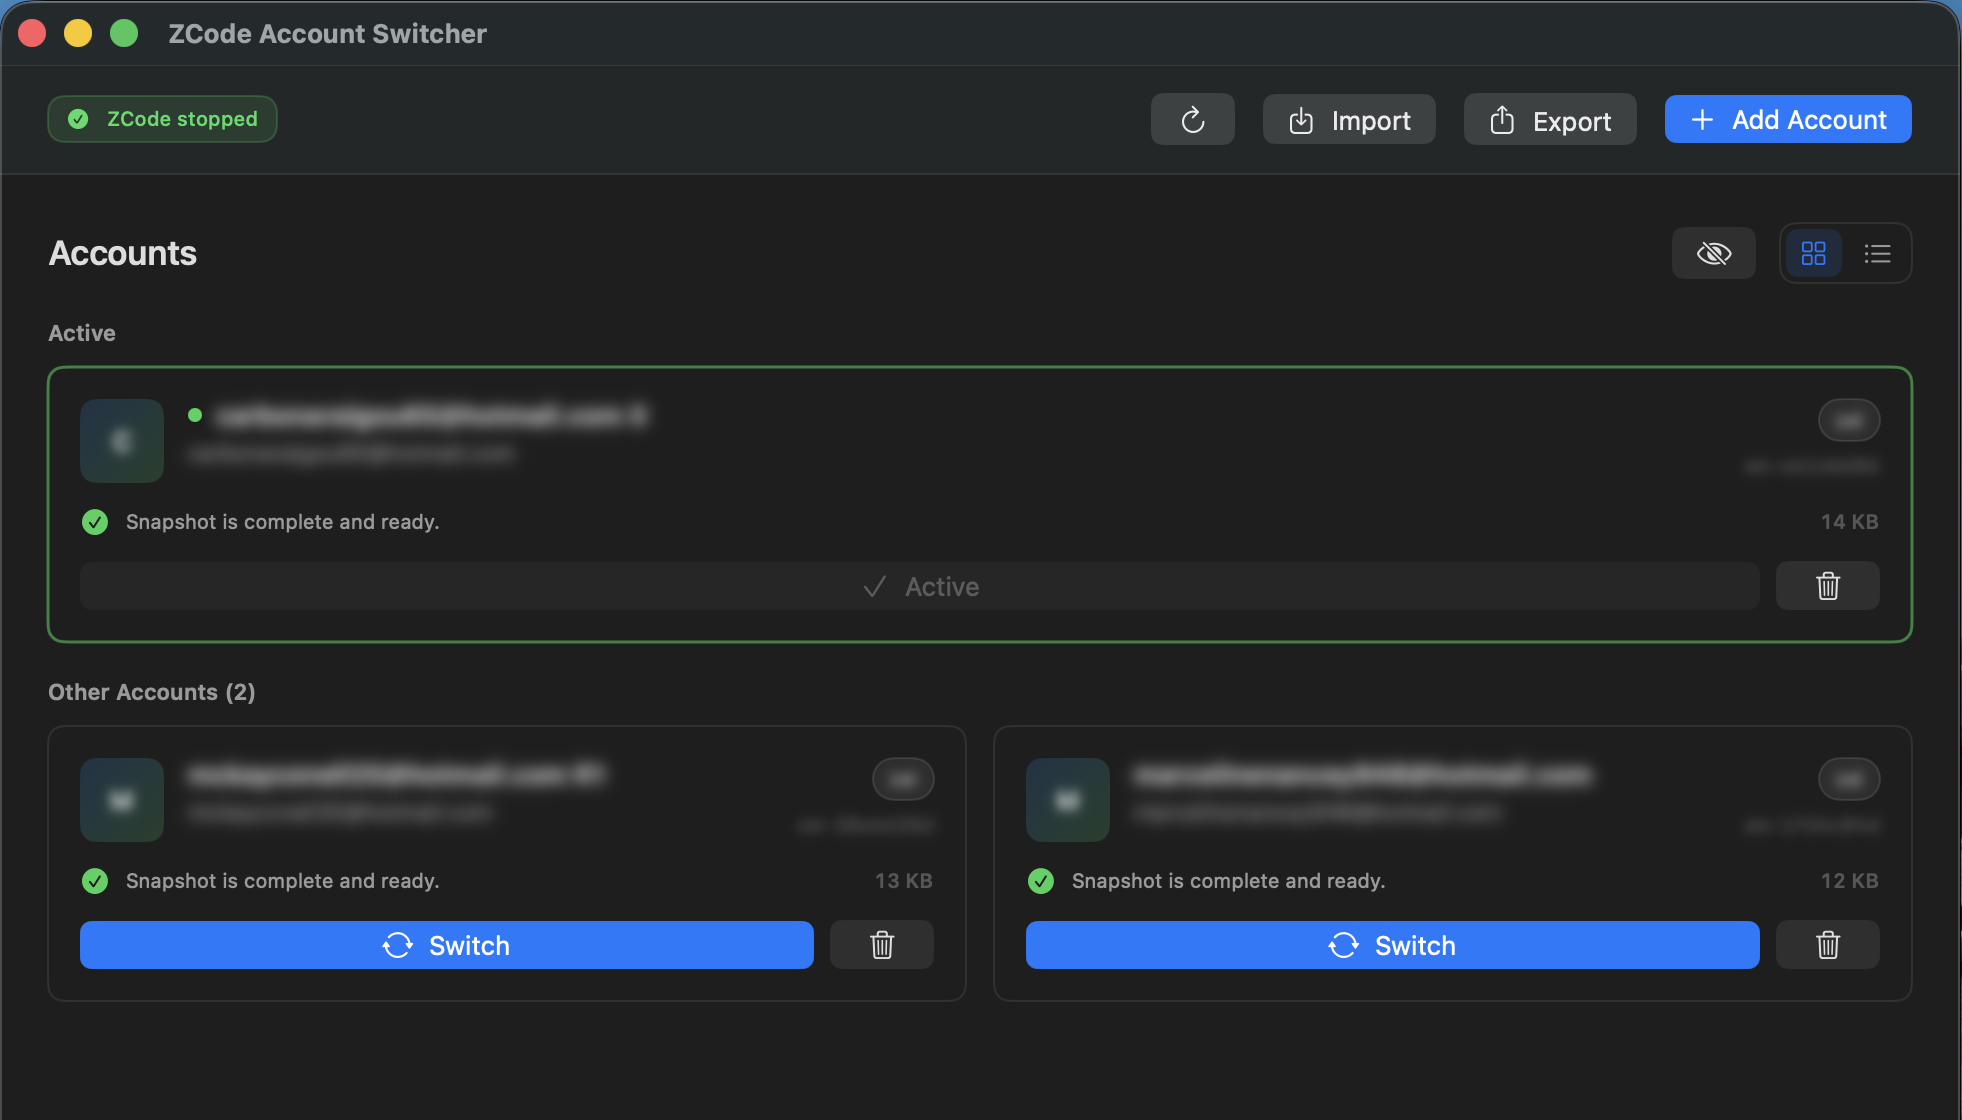Toggle the hide emails eye icon
The width and height of the screenshot is (1962, 1120).
1714,253
